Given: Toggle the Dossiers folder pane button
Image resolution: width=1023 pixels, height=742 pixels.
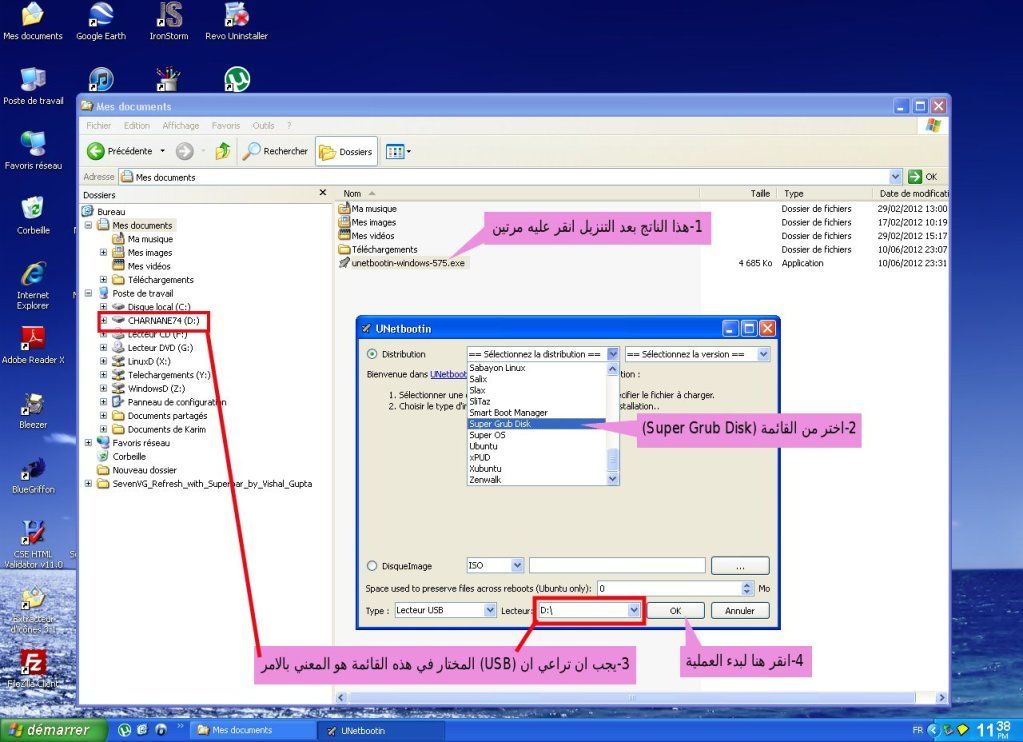Looking at the screenshot, I should (x=346, y=151).
